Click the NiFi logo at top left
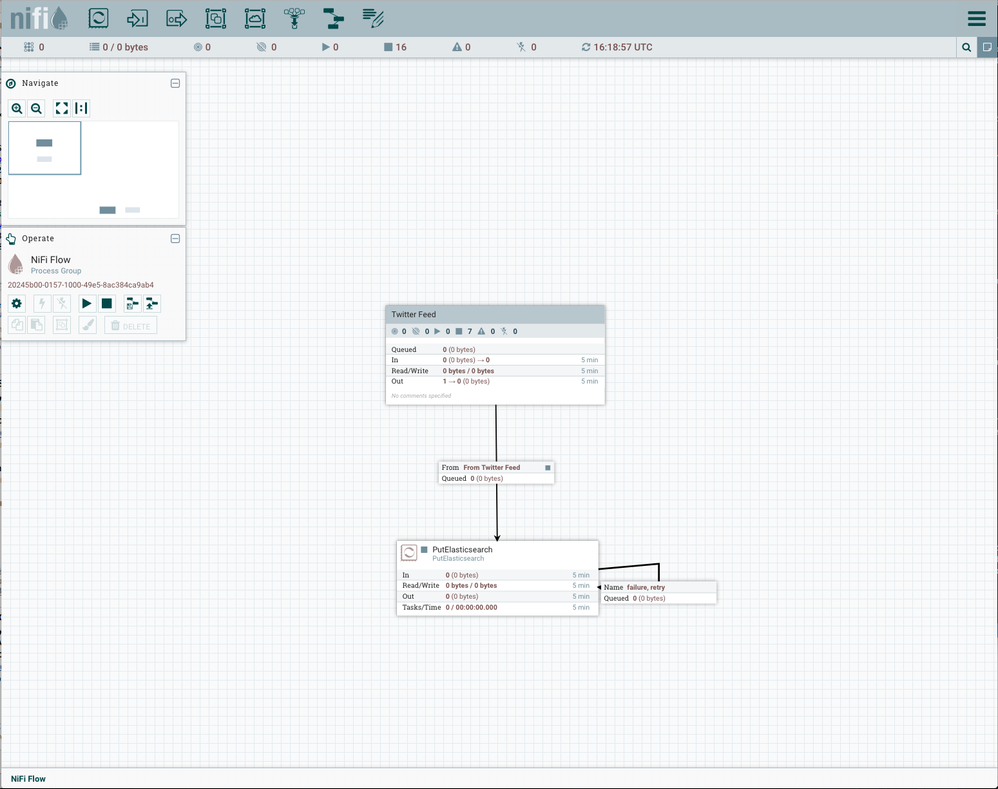Screen dimensions: 998x789 tap(39, 18)
